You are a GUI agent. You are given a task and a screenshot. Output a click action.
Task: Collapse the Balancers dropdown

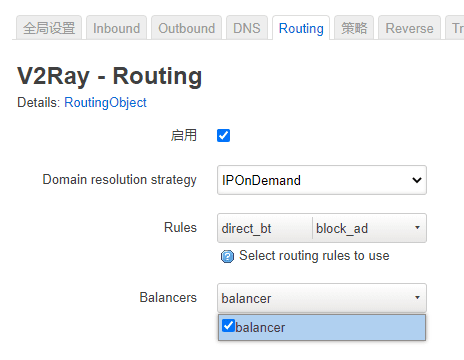pos(322,298)
